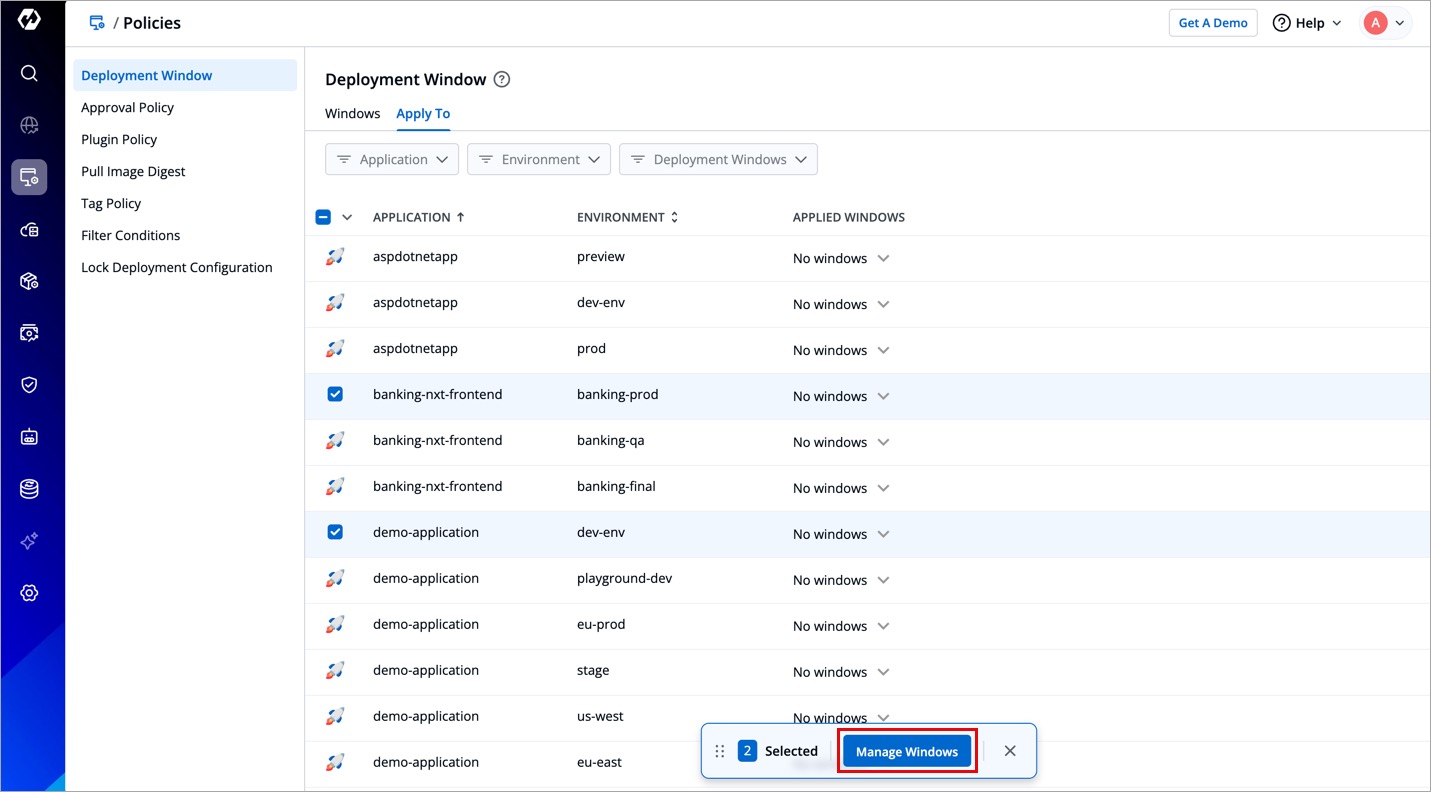Image resolution: width=1431 pixels, height=792 pixels.
Task: Click the Get A Demo button
Action: [x=1212, y=23]
